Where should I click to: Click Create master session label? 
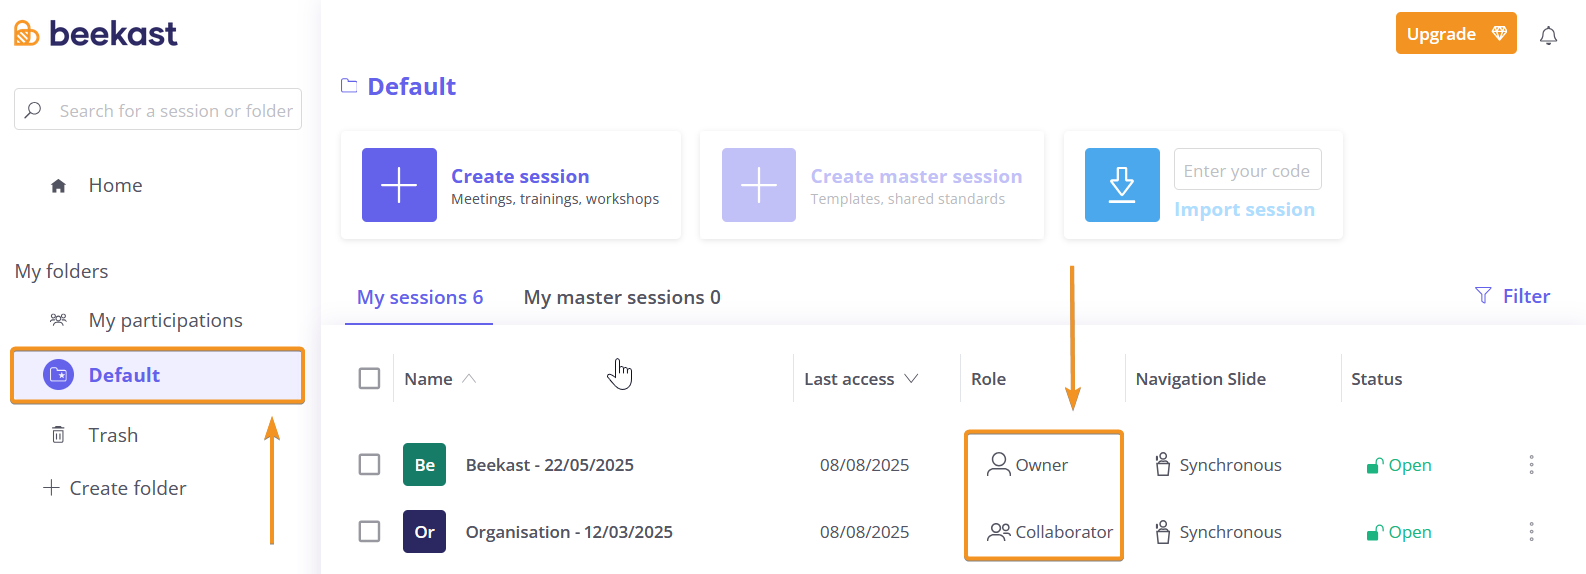[x=916, y=176]
